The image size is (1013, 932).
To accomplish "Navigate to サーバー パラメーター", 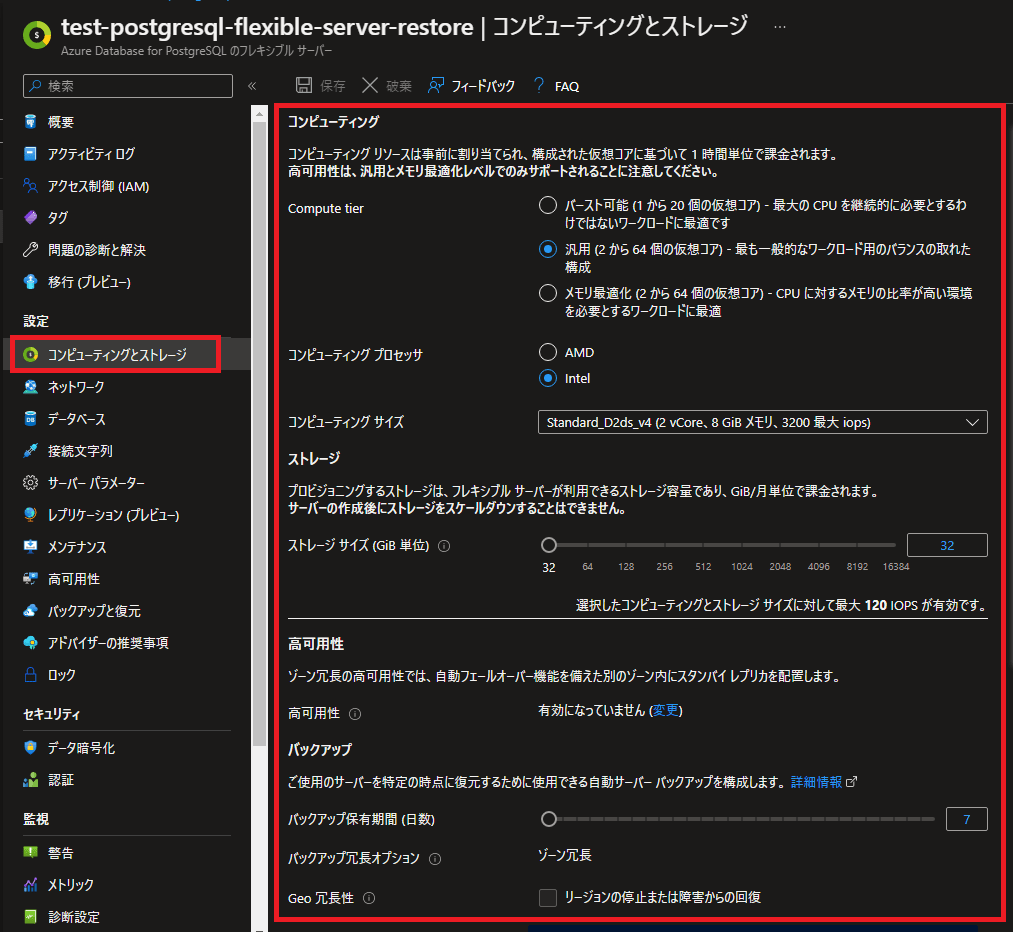I will [x=96, y=482].
